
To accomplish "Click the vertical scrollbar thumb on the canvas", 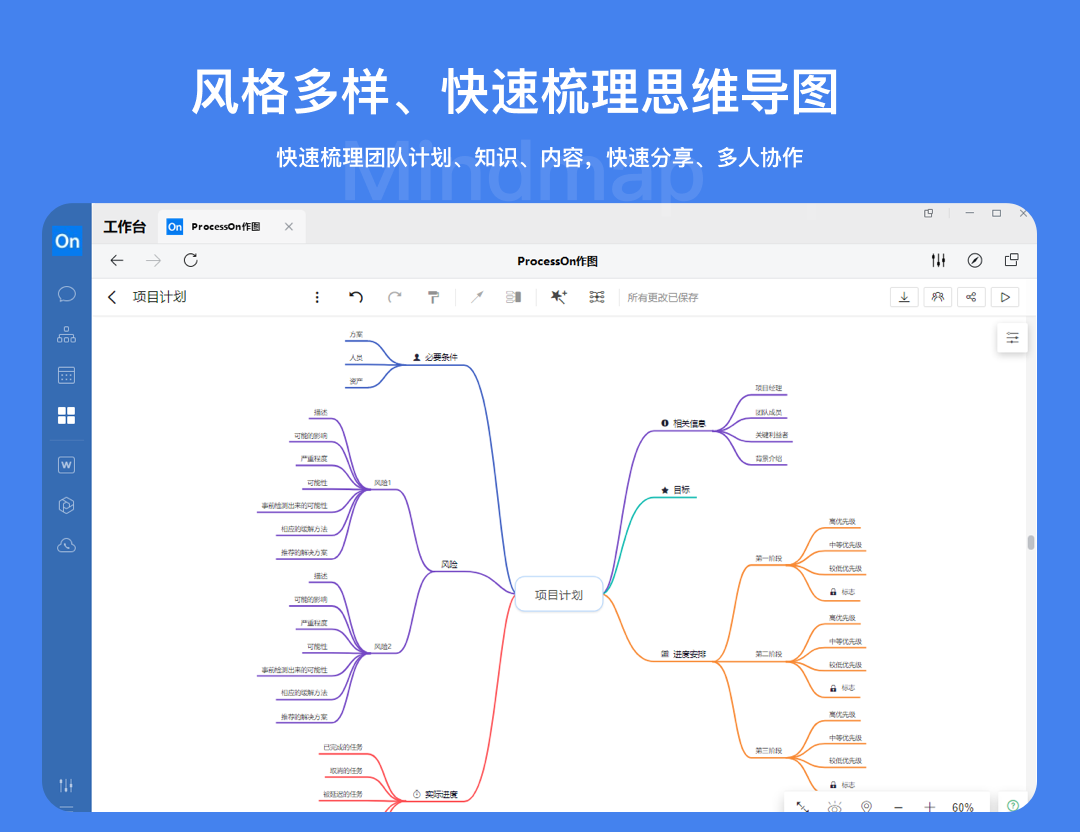I will pyautogui.click(x=1030, y=543).
